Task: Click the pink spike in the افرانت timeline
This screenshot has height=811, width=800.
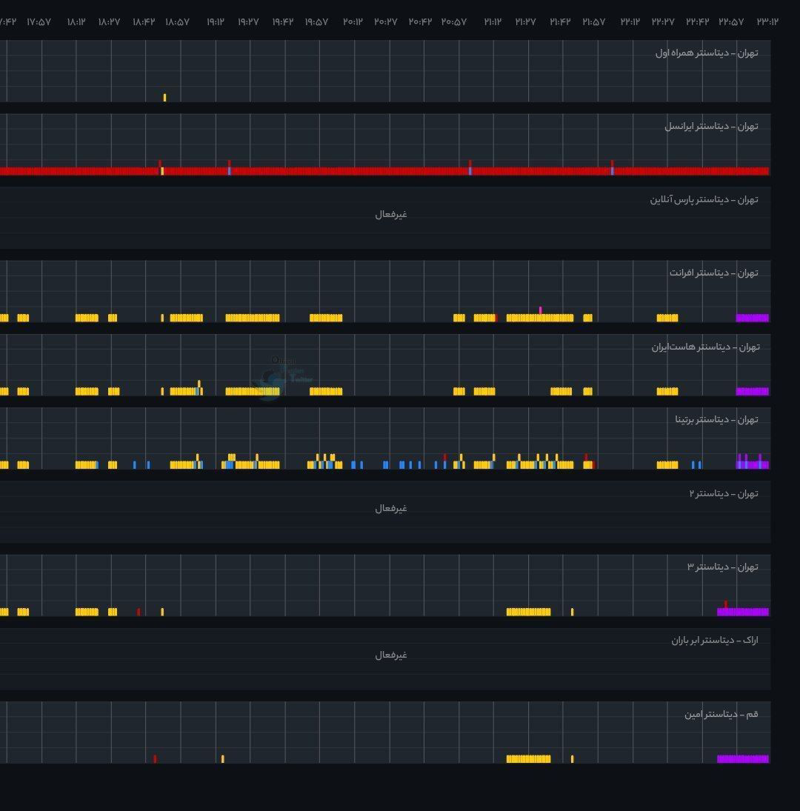Action: tap(540, 310)
